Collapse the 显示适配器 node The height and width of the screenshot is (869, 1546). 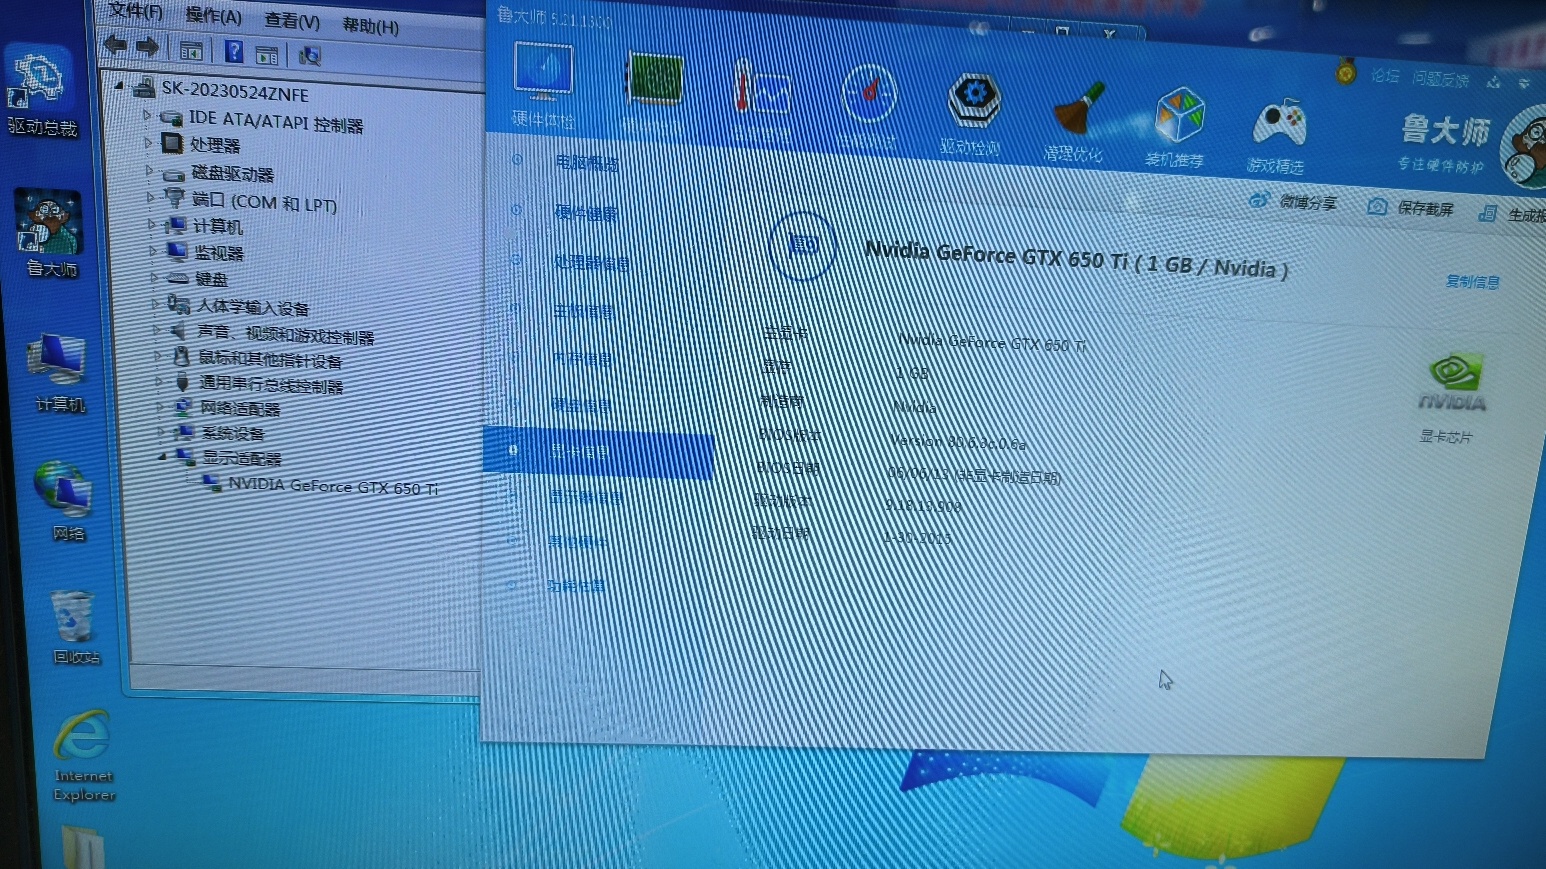click(162, 456)
